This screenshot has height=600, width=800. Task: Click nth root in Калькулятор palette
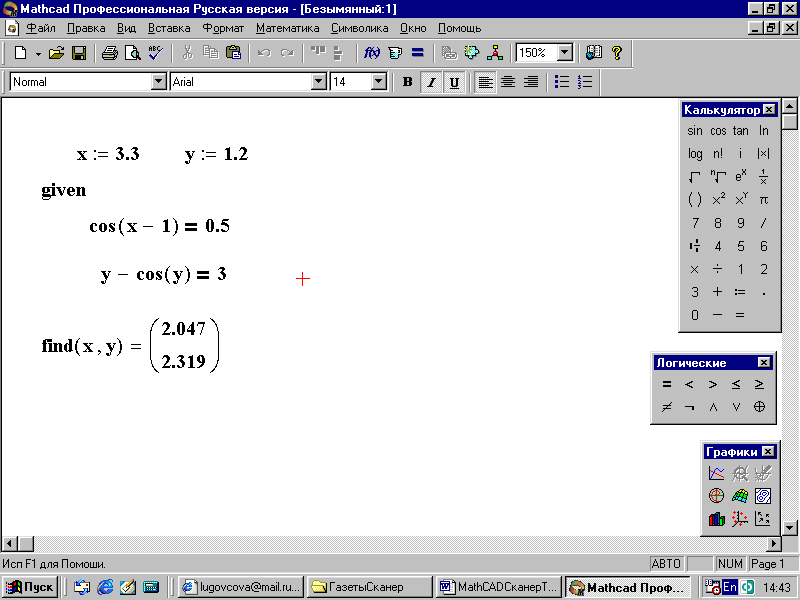pos(718,177)
